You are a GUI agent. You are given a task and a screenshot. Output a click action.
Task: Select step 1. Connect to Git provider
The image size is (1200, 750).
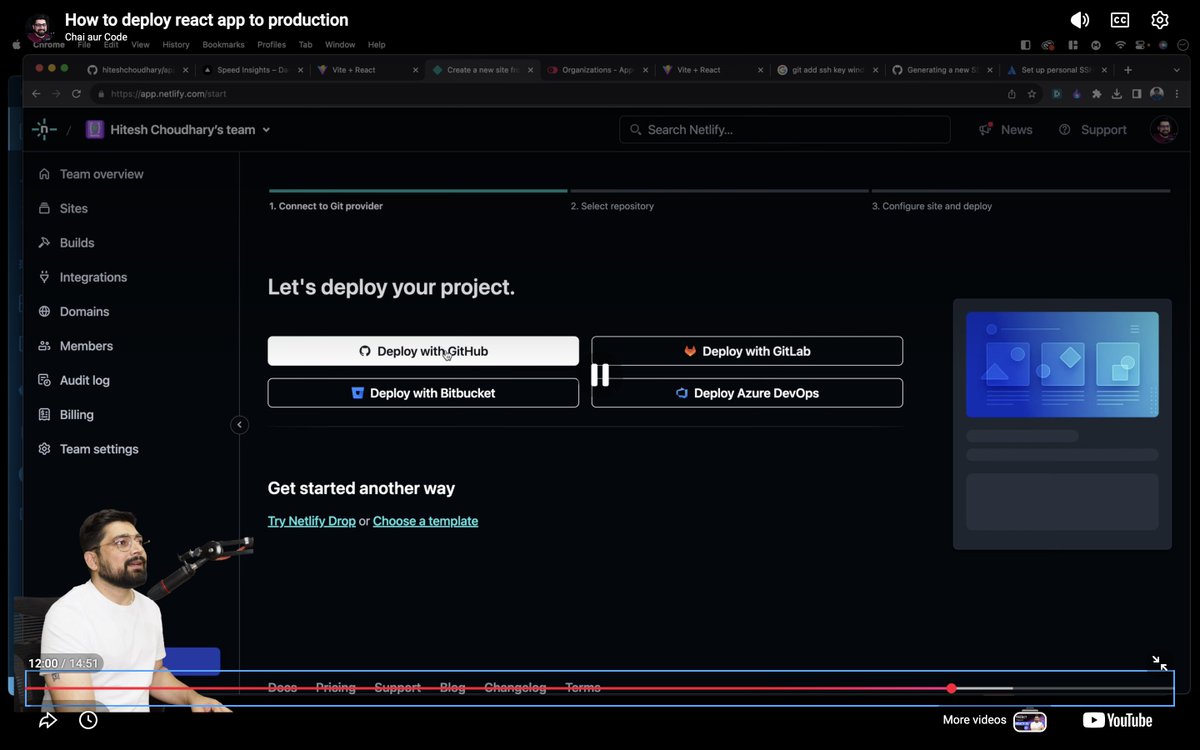[326, 206]
